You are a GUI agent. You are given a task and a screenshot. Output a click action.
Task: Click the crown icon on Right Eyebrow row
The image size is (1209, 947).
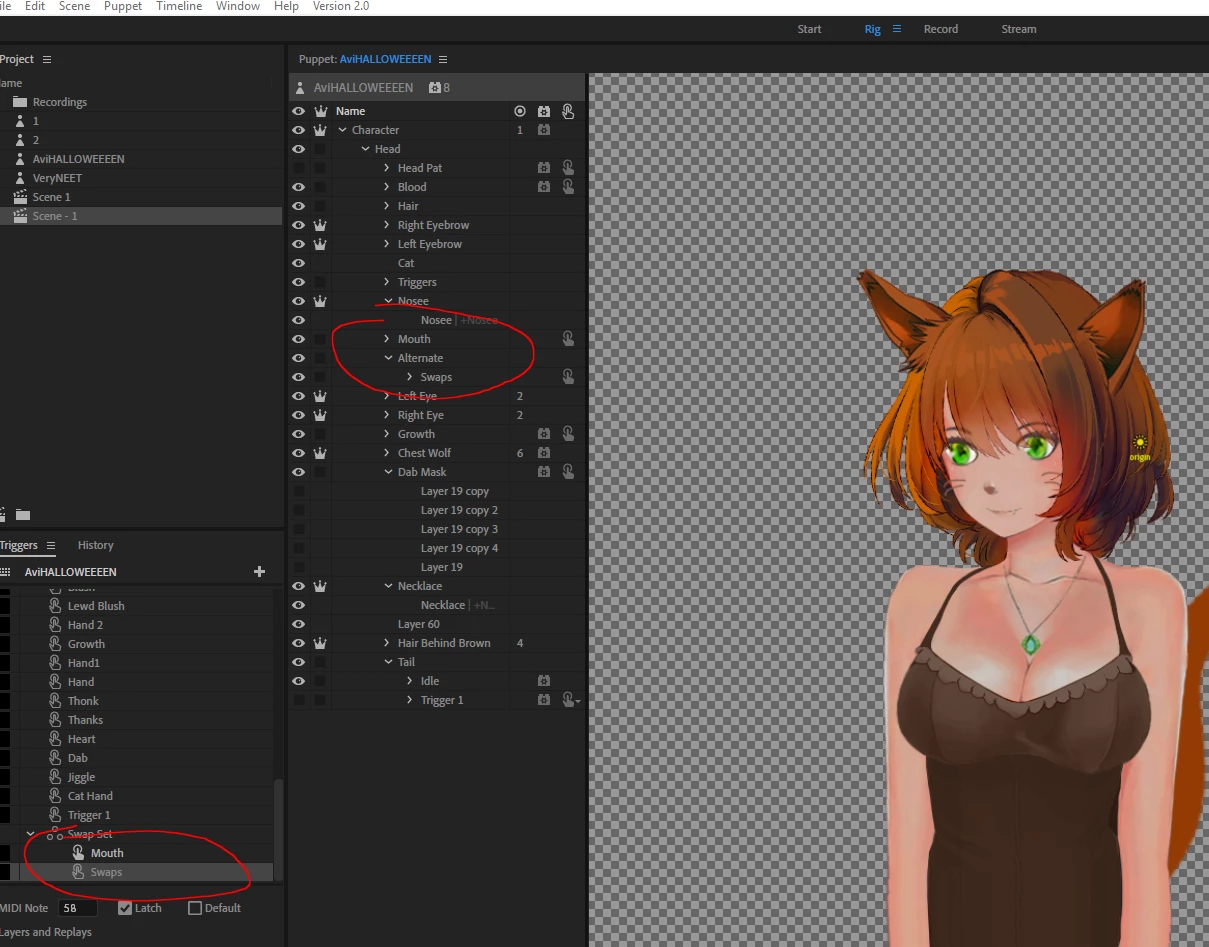pyautogui.click(x=320, y=225)
